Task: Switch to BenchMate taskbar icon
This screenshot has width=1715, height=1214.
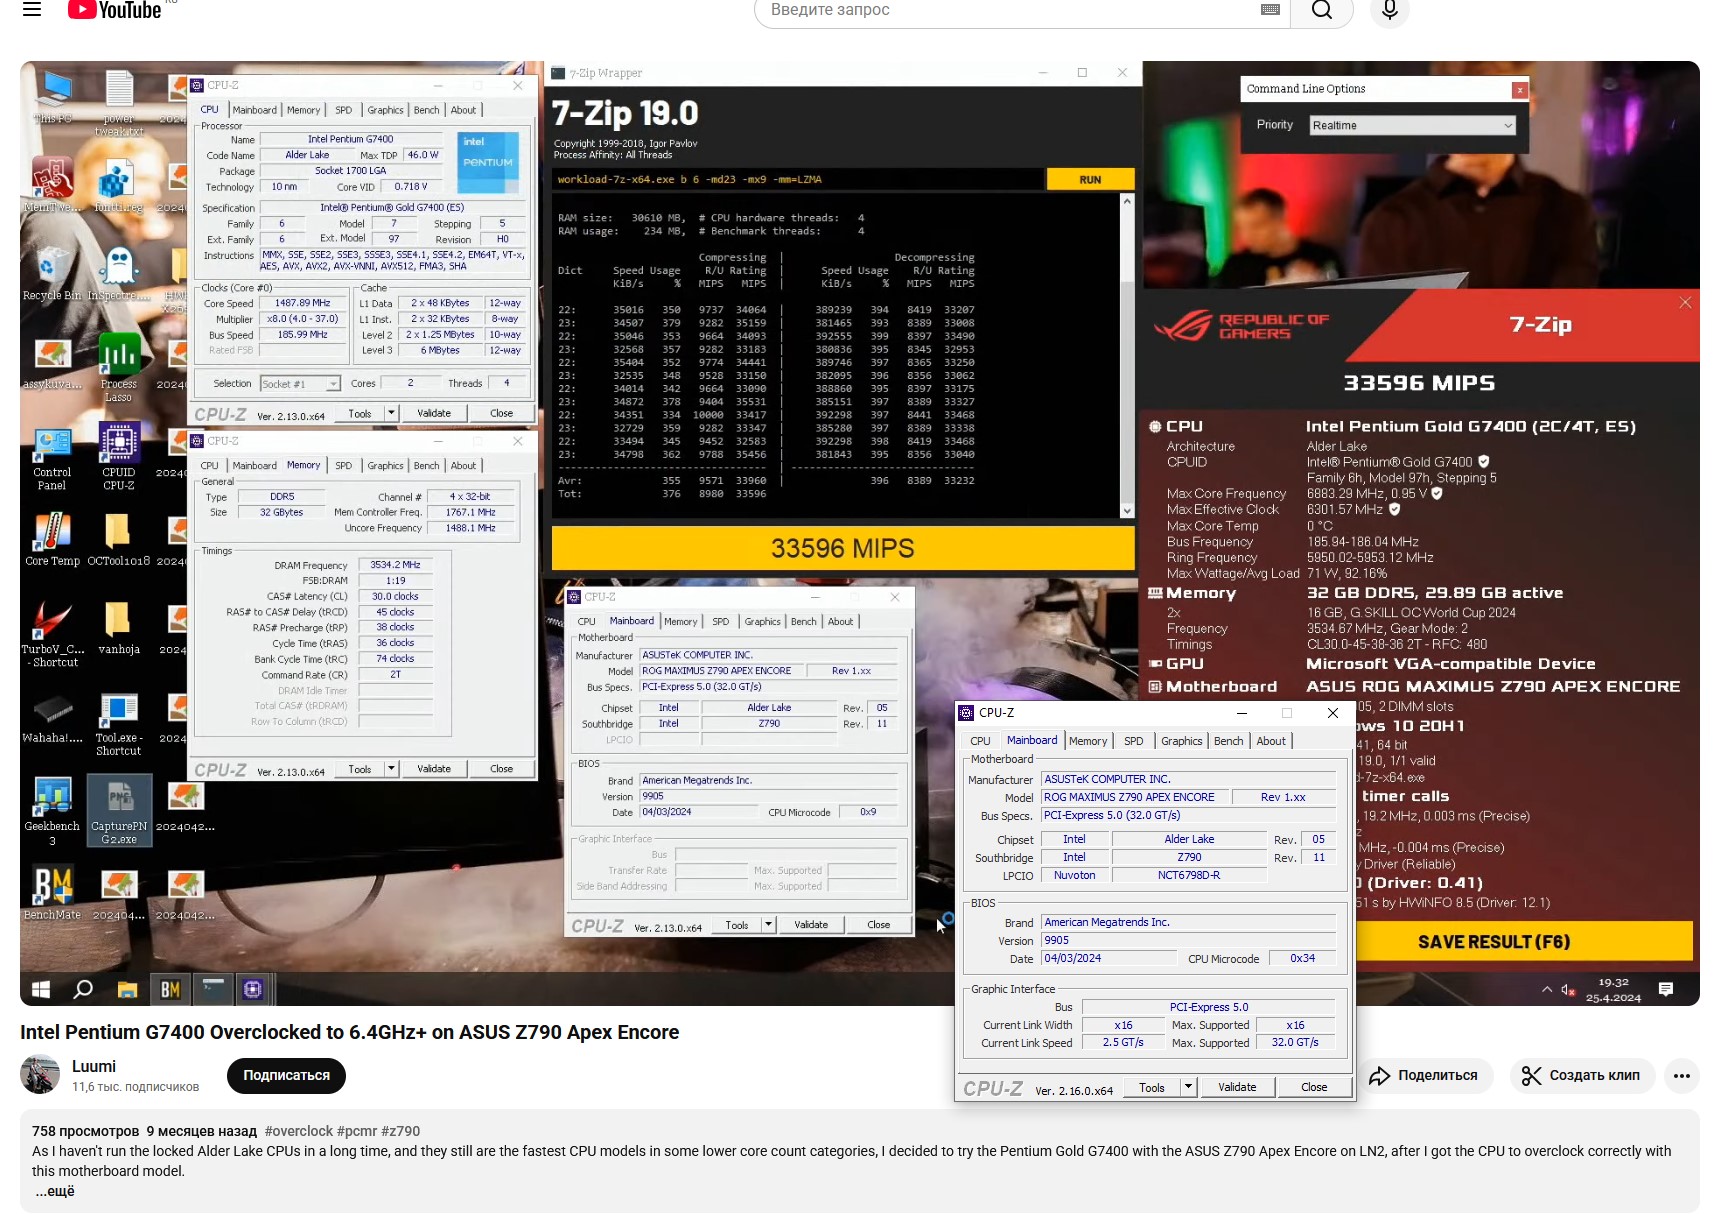Action: pos(170,989)
